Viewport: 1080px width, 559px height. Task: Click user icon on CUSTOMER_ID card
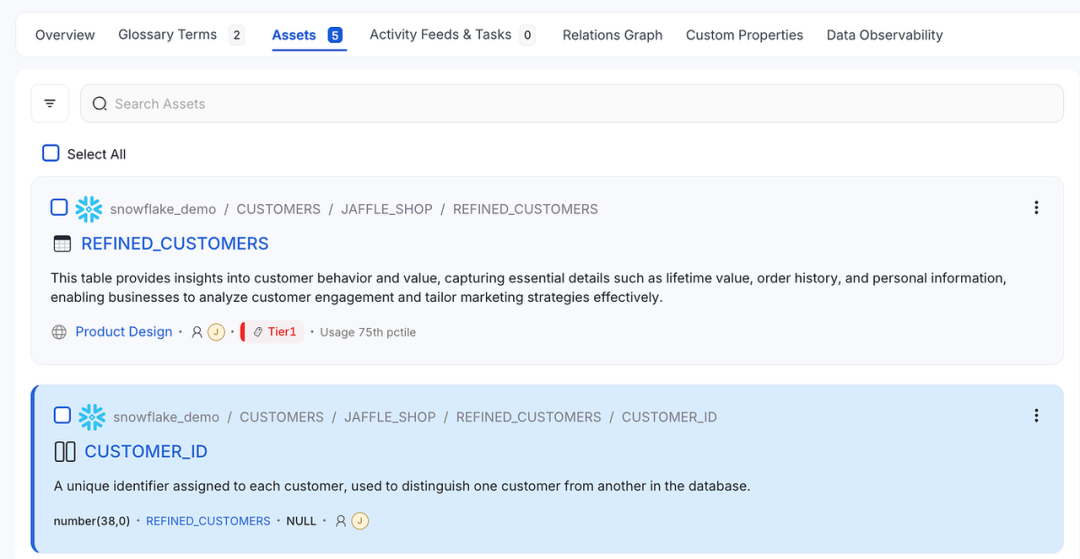(x=341, y=521)
